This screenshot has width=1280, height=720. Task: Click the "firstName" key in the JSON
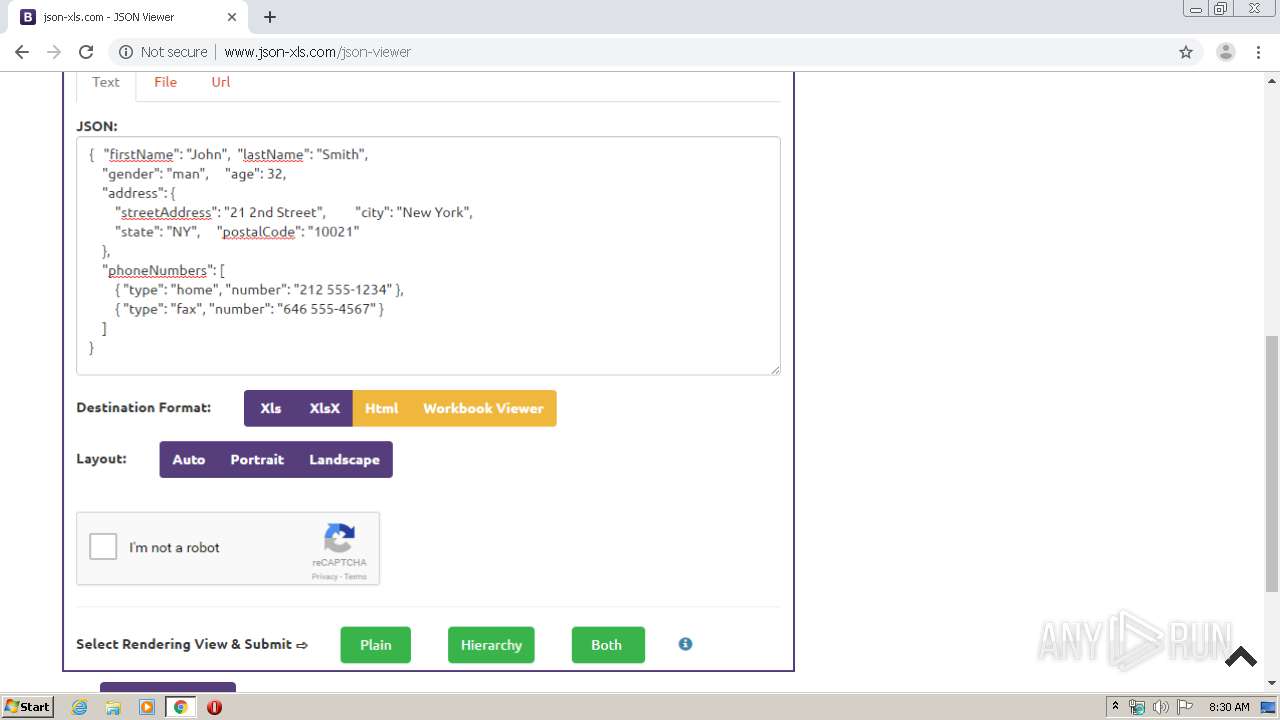point(140,154)
